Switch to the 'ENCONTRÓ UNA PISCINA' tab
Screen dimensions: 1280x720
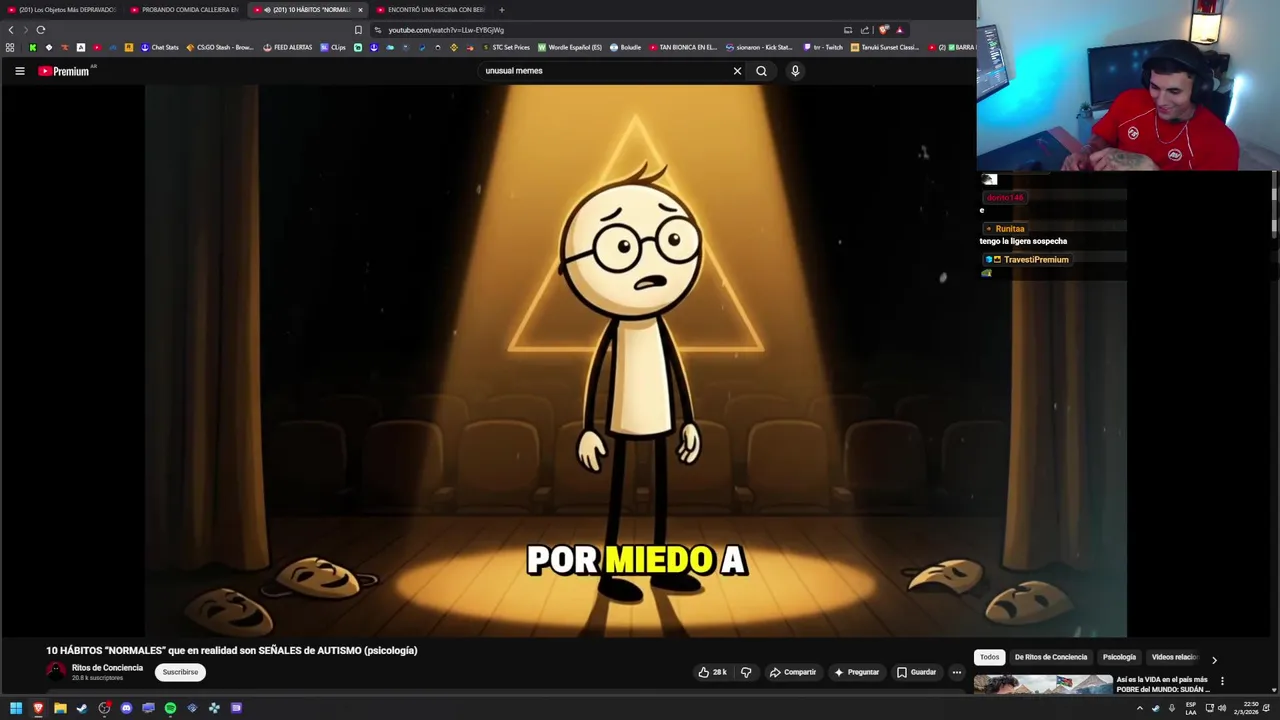click(x=431, y=10)
